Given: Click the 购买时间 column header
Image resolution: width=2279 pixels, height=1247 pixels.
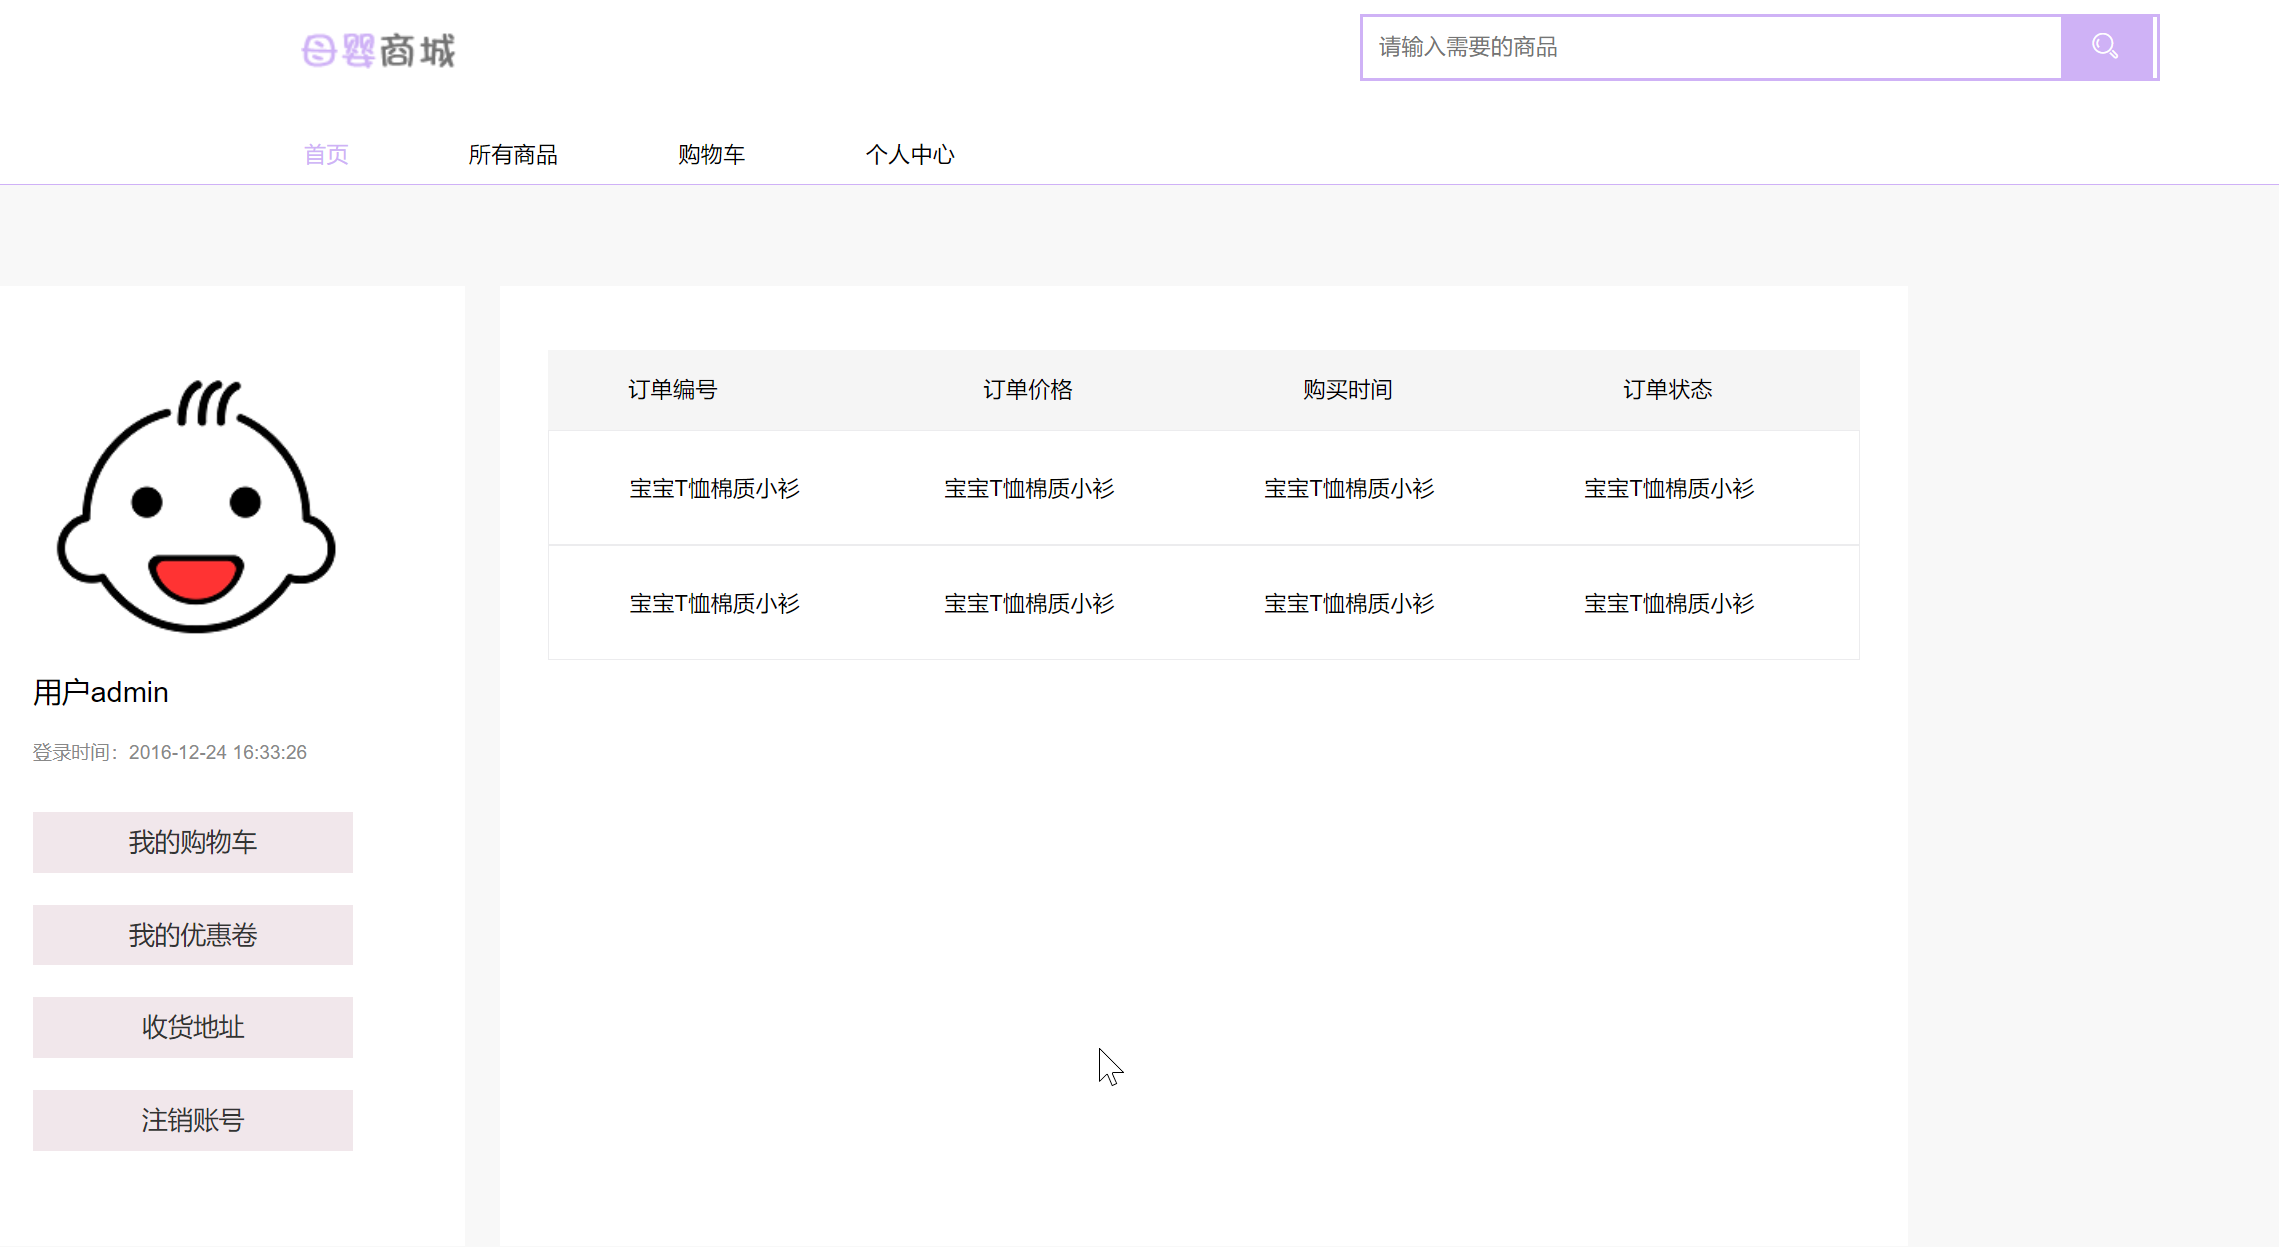Looking at the screenshot, I should [1347, 390].
